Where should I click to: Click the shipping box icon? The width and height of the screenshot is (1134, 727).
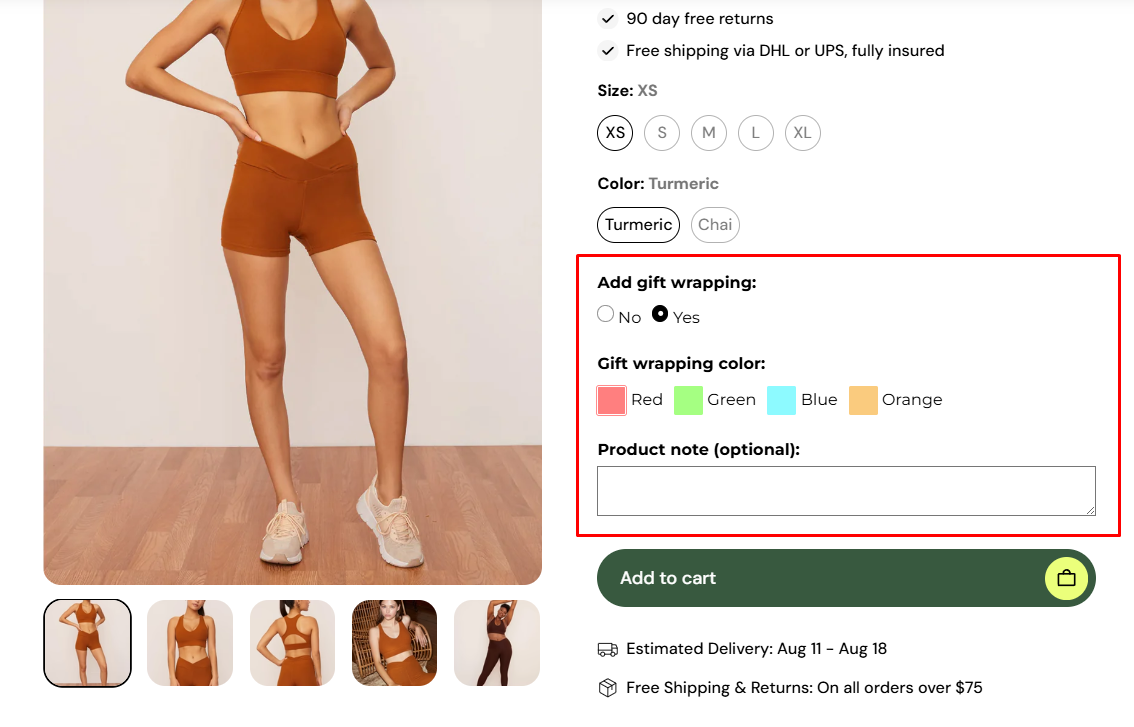[607, 688]
